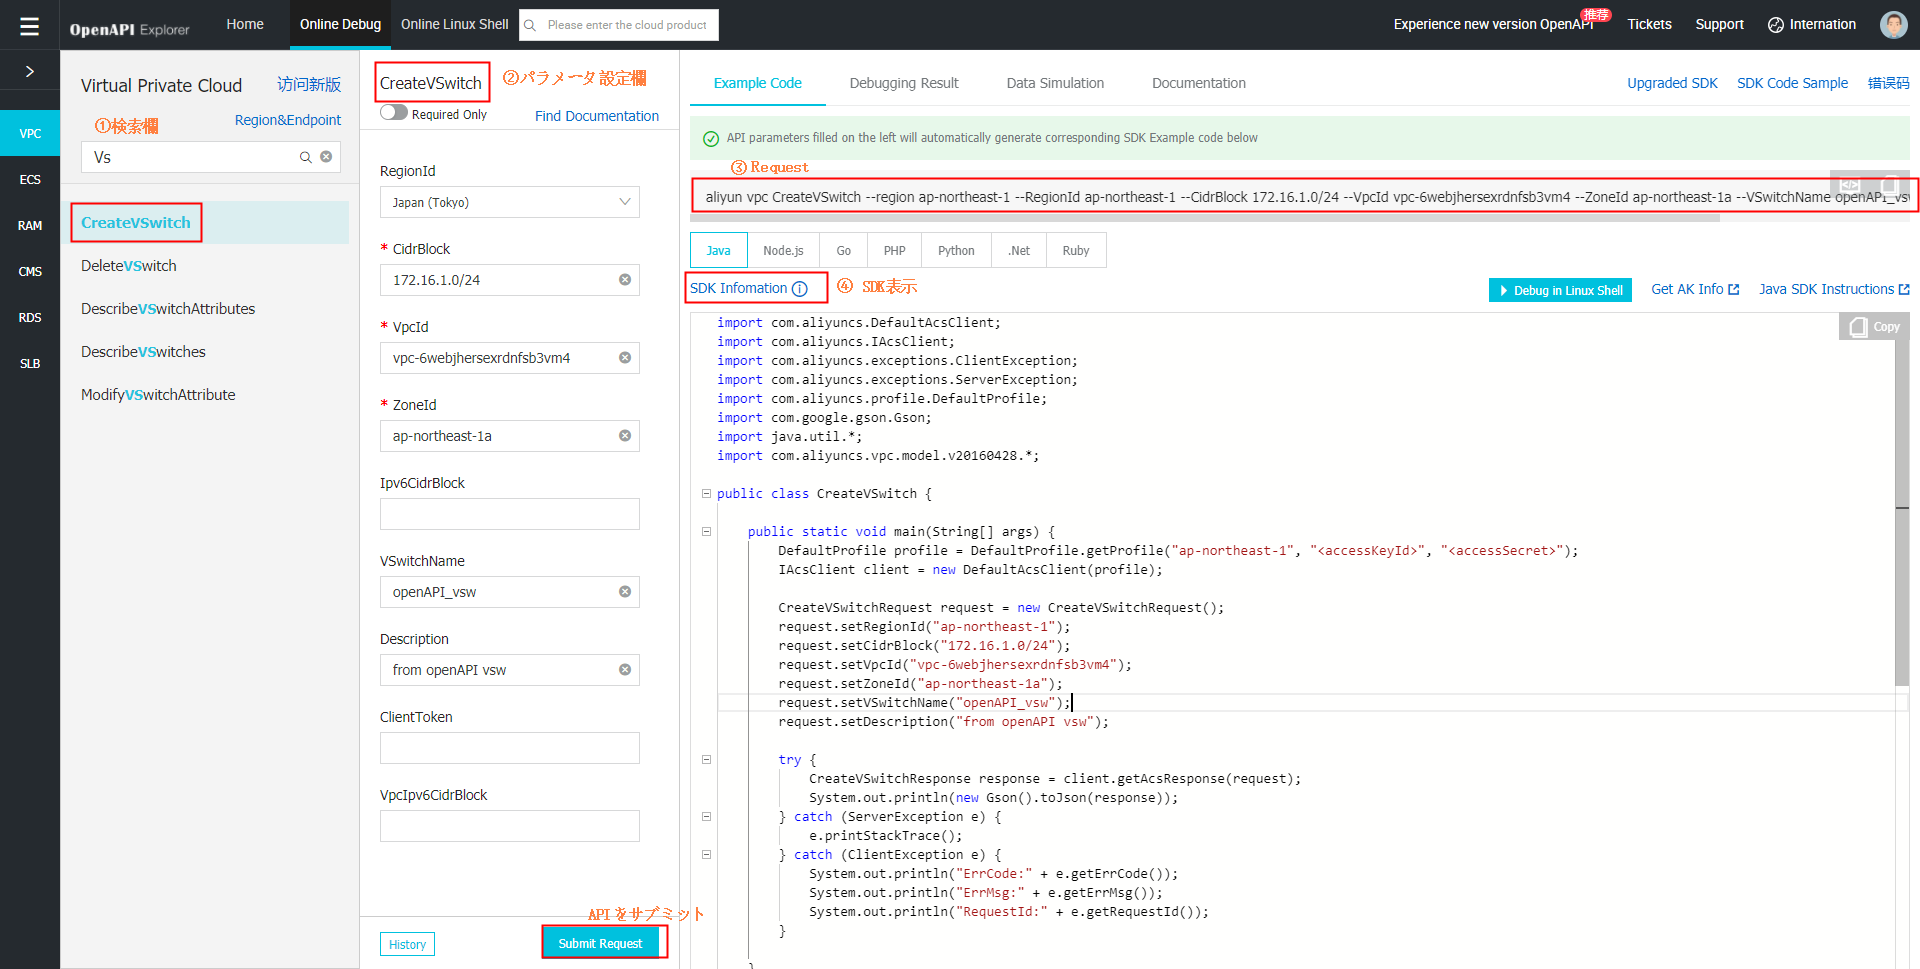This screenshot has width=1920, height=969.
Task: Select the Node.js language tab
Action: click(x=783, y=251)
